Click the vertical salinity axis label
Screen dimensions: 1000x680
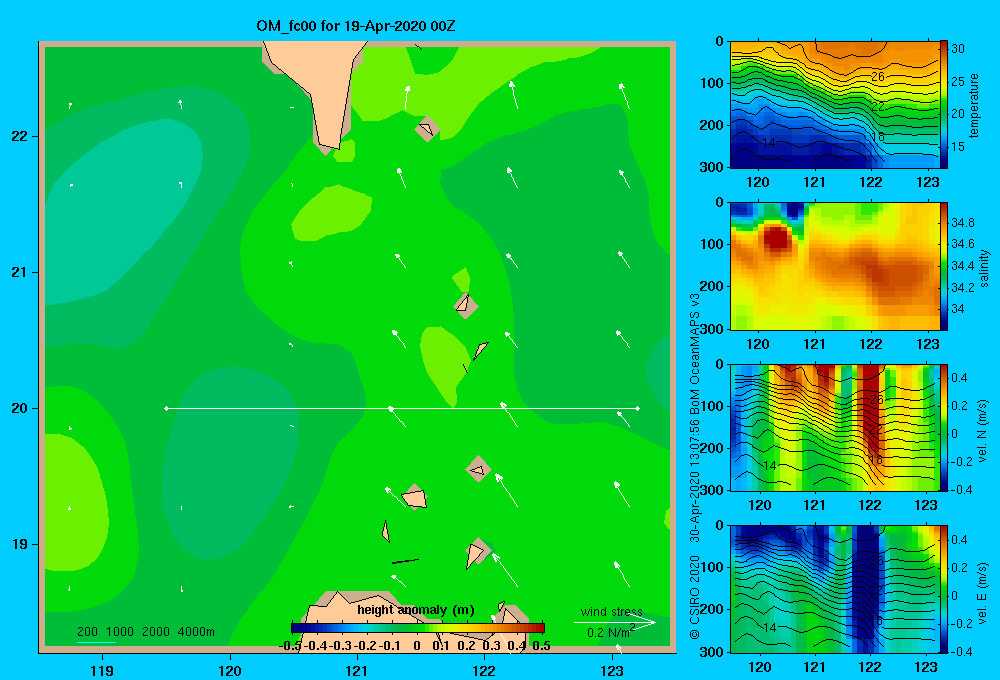click(x=984, y=268)
